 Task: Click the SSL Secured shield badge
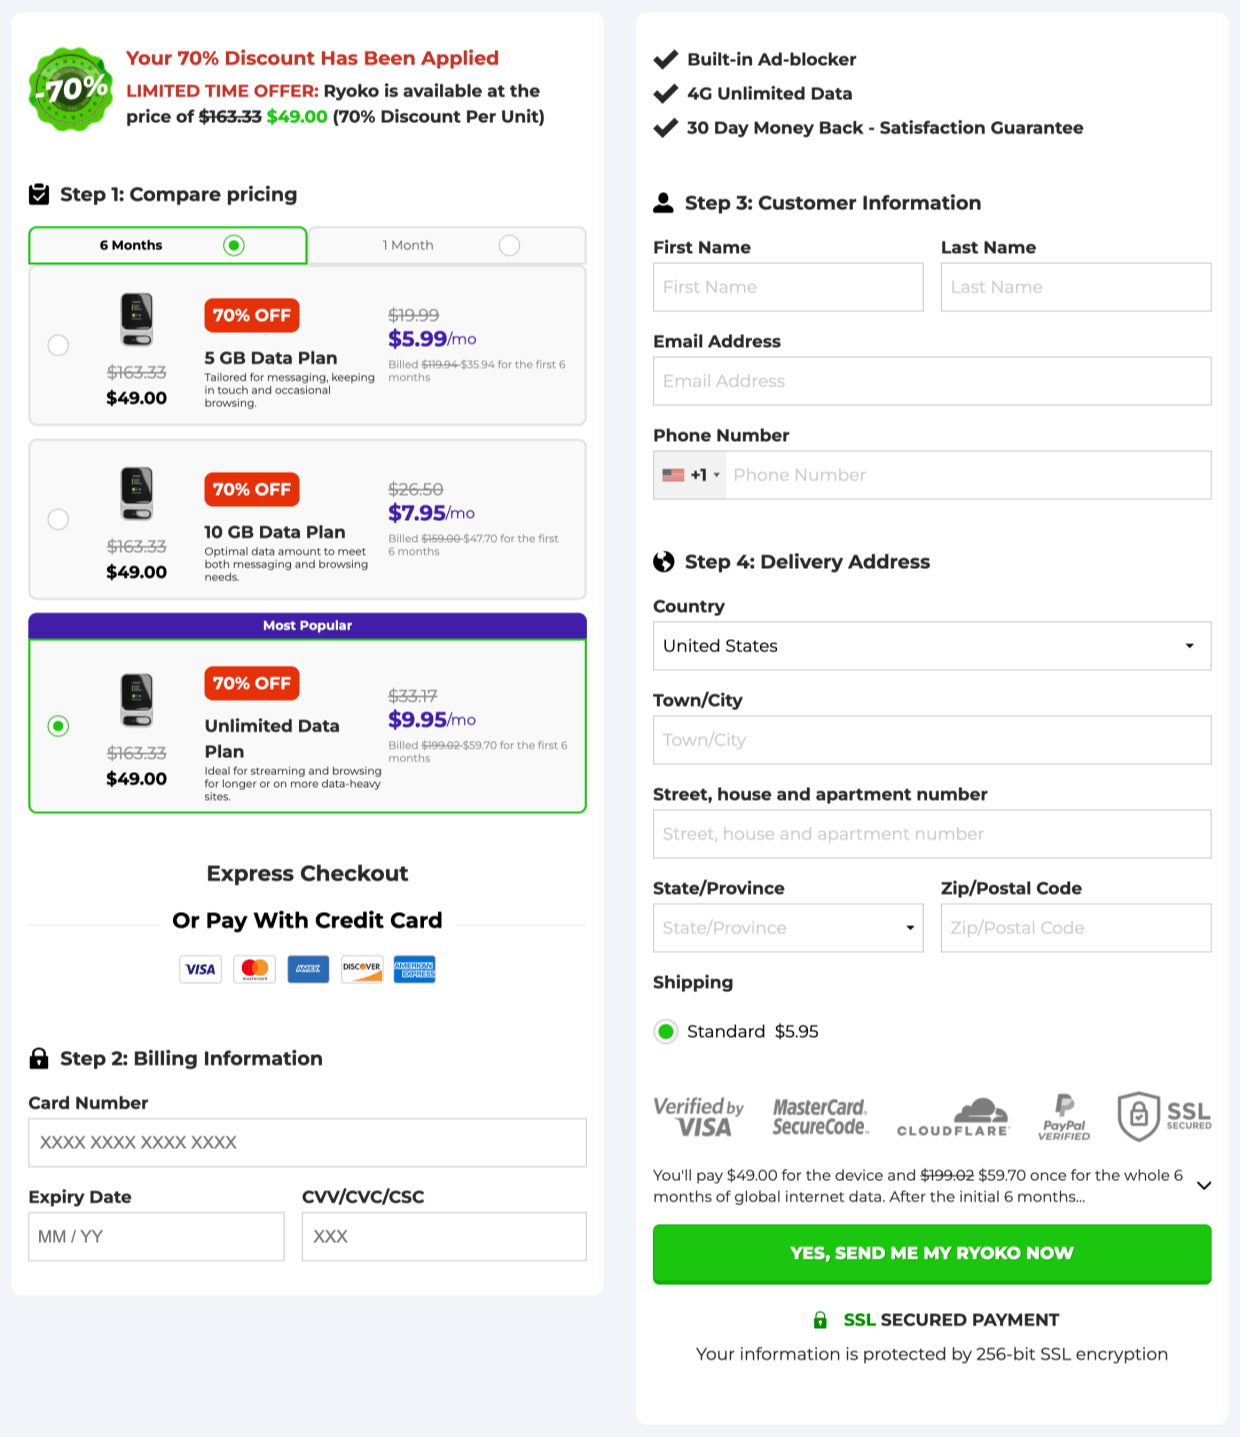click(x=1163, y=1115)
